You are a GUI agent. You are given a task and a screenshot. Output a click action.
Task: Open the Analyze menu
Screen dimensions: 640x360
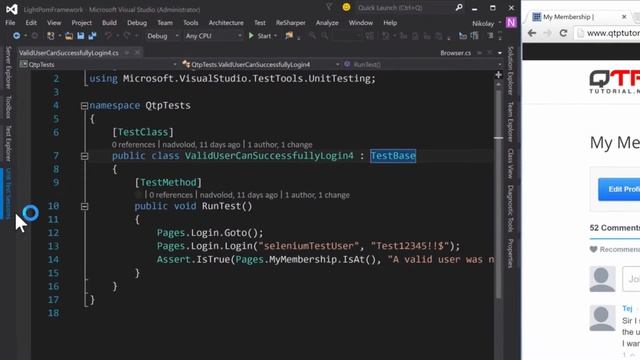[327, 23]
